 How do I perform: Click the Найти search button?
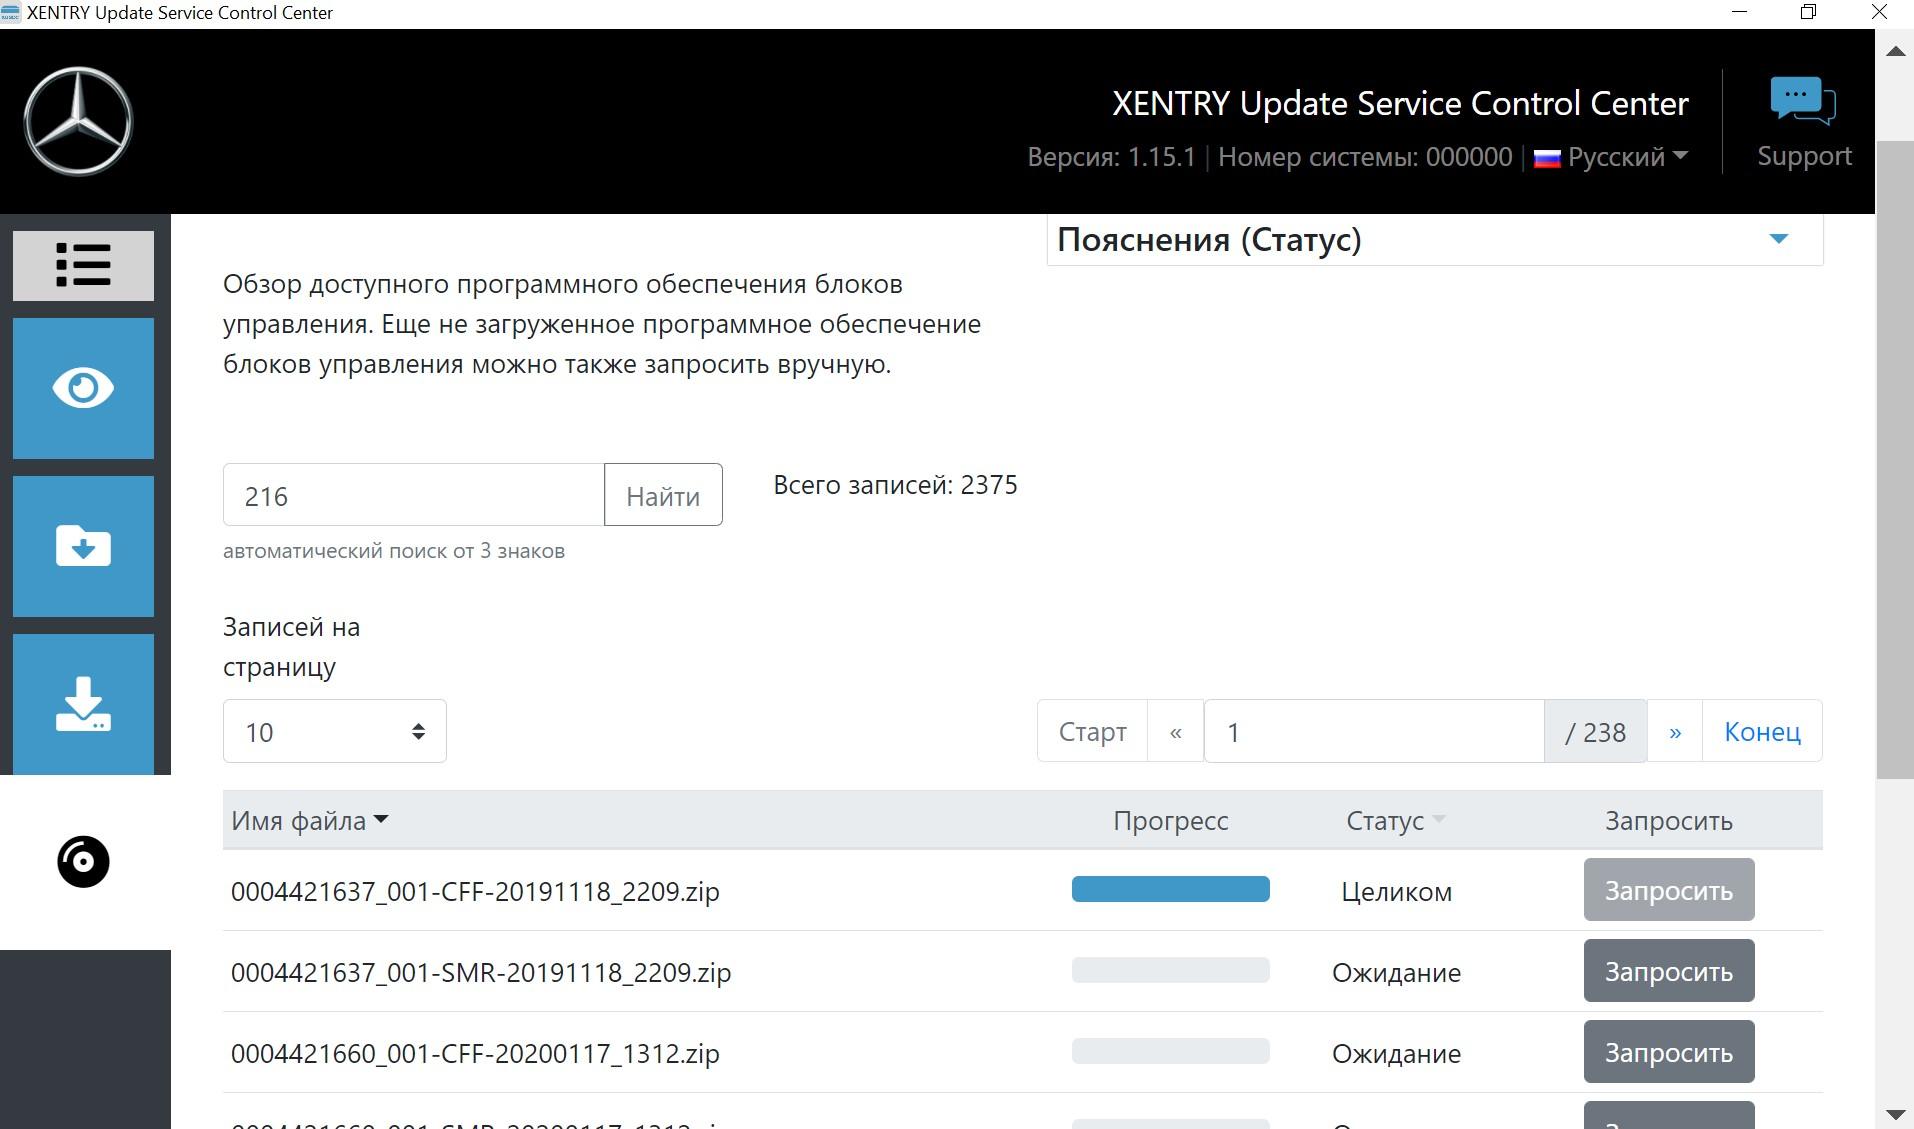tap(663, 495)
